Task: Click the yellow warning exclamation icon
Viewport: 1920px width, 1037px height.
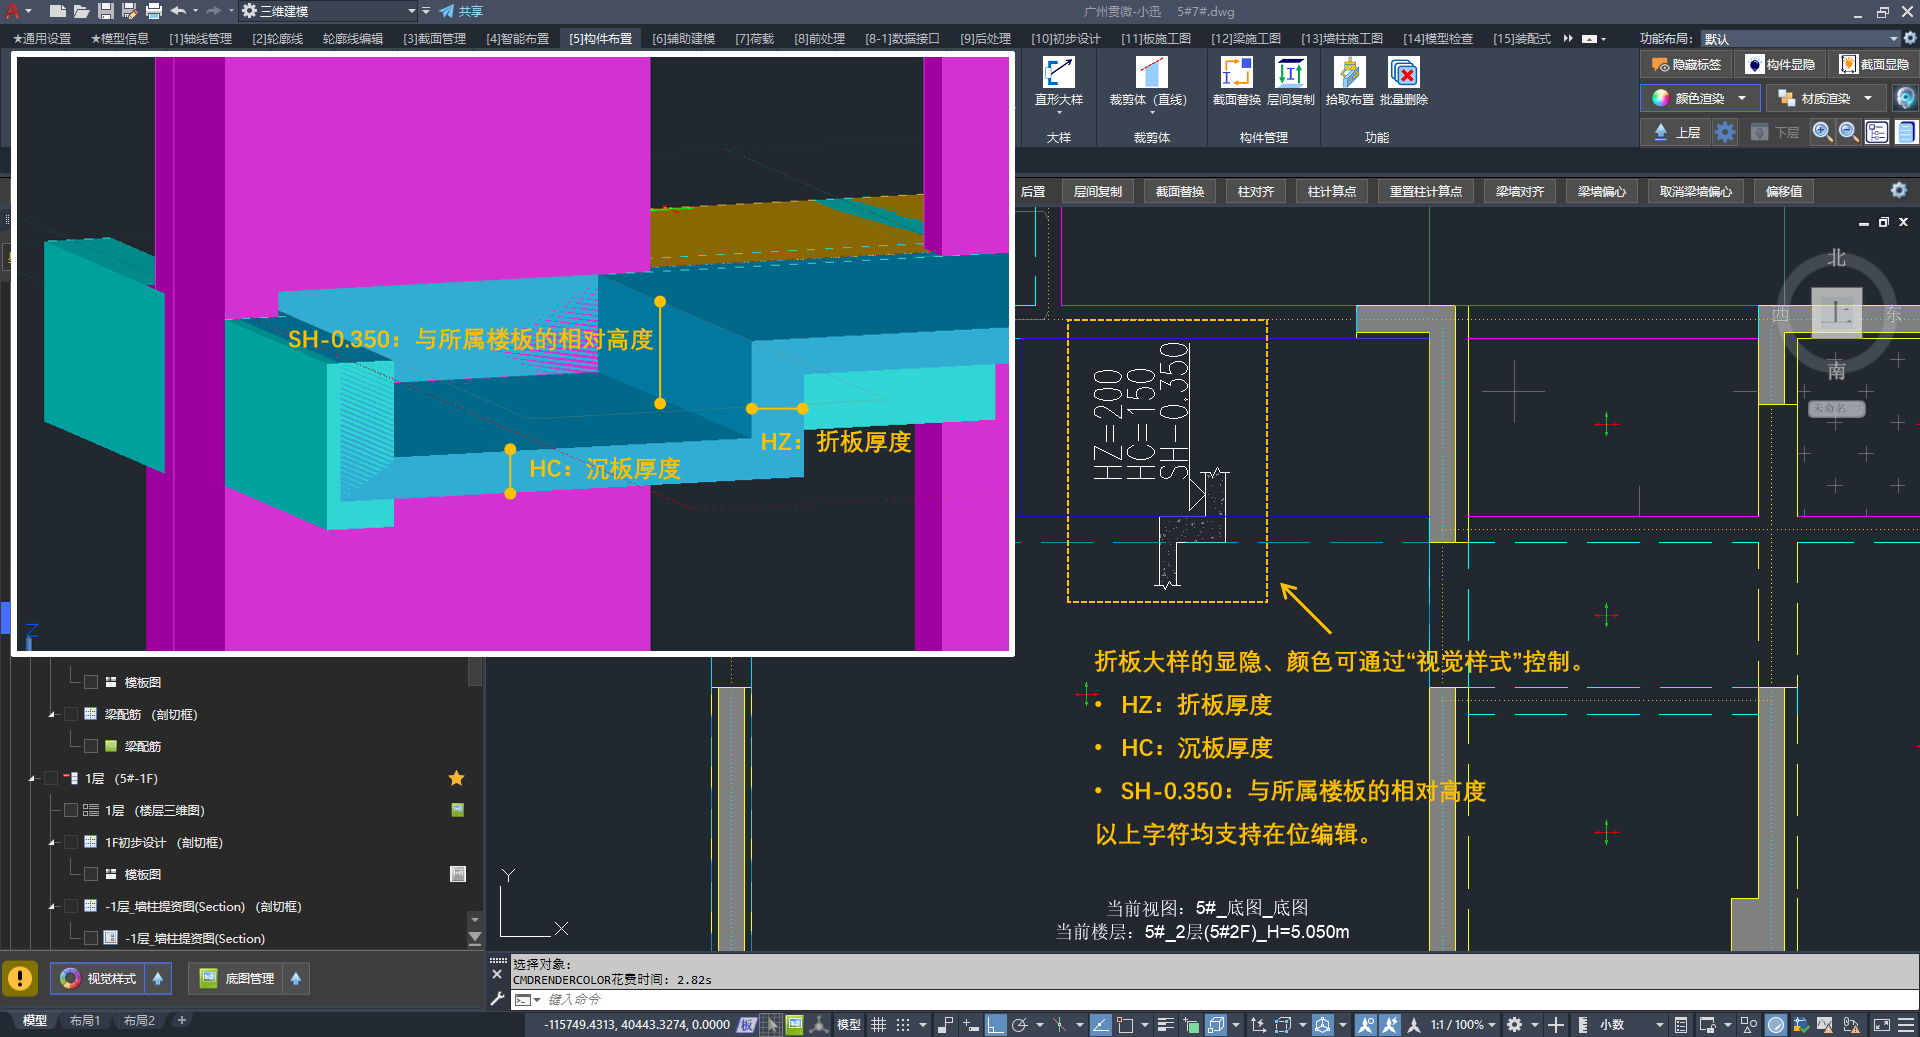Action: click(x=20, y=978)
